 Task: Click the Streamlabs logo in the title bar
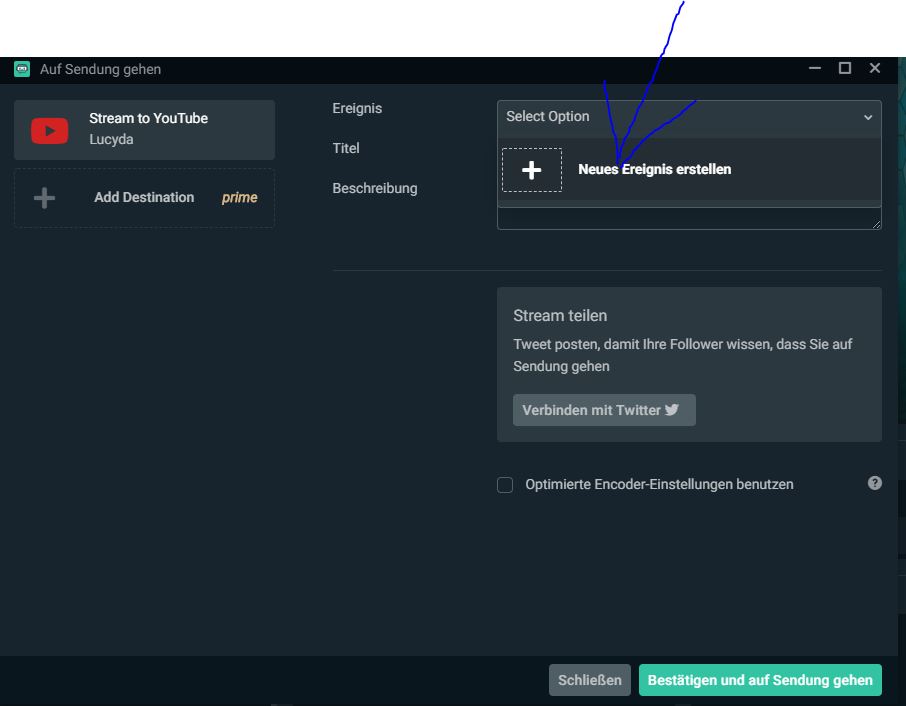point(22,69)
